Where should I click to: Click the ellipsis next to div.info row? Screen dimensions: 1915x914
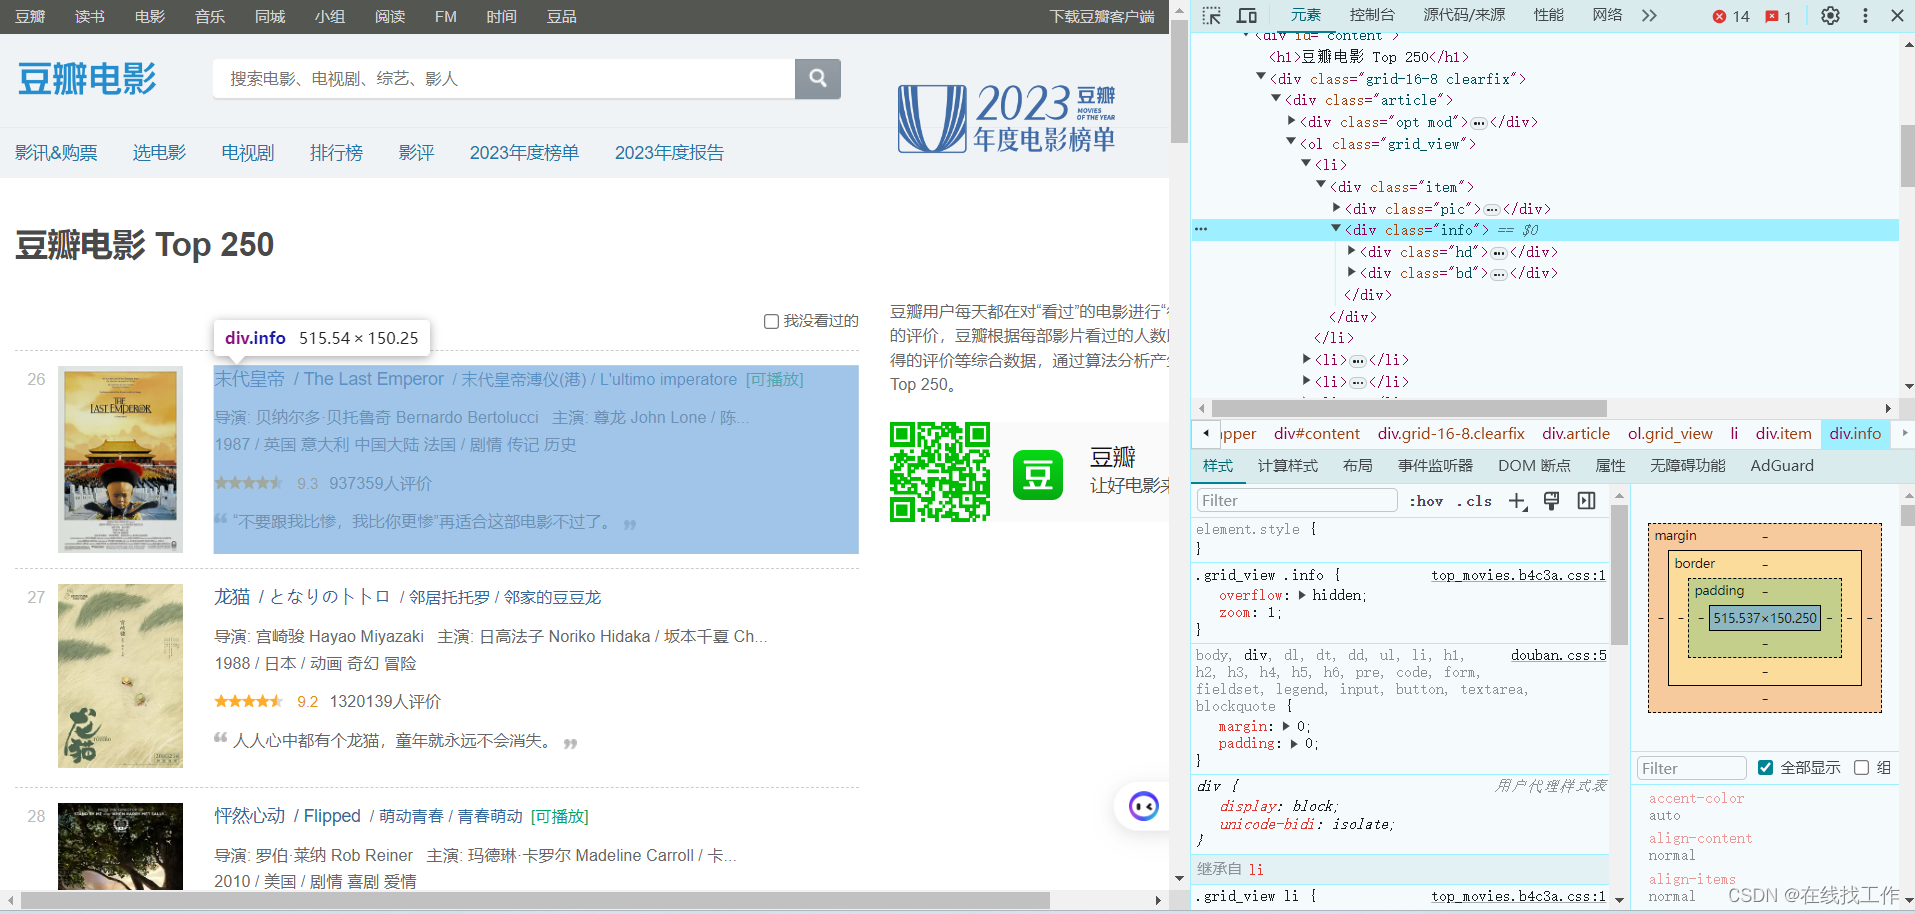pos(1201,229)
